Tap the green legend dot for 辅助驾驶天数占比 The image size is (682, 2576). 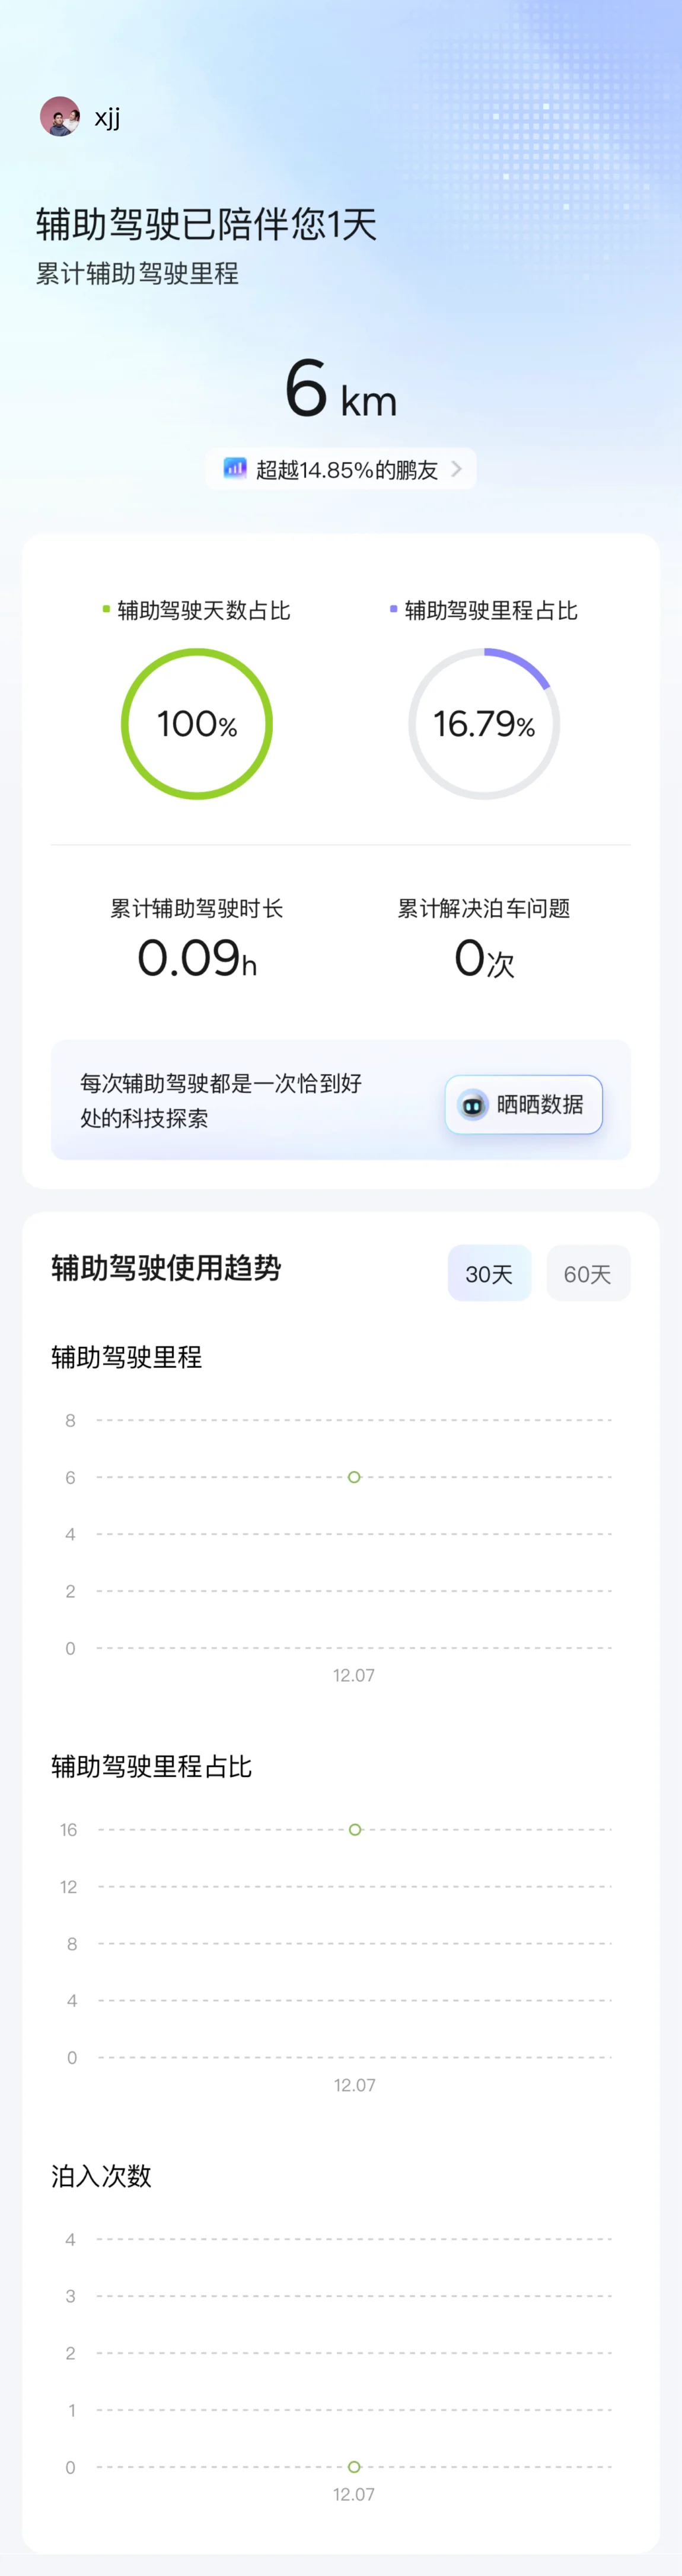click(106, 609)
